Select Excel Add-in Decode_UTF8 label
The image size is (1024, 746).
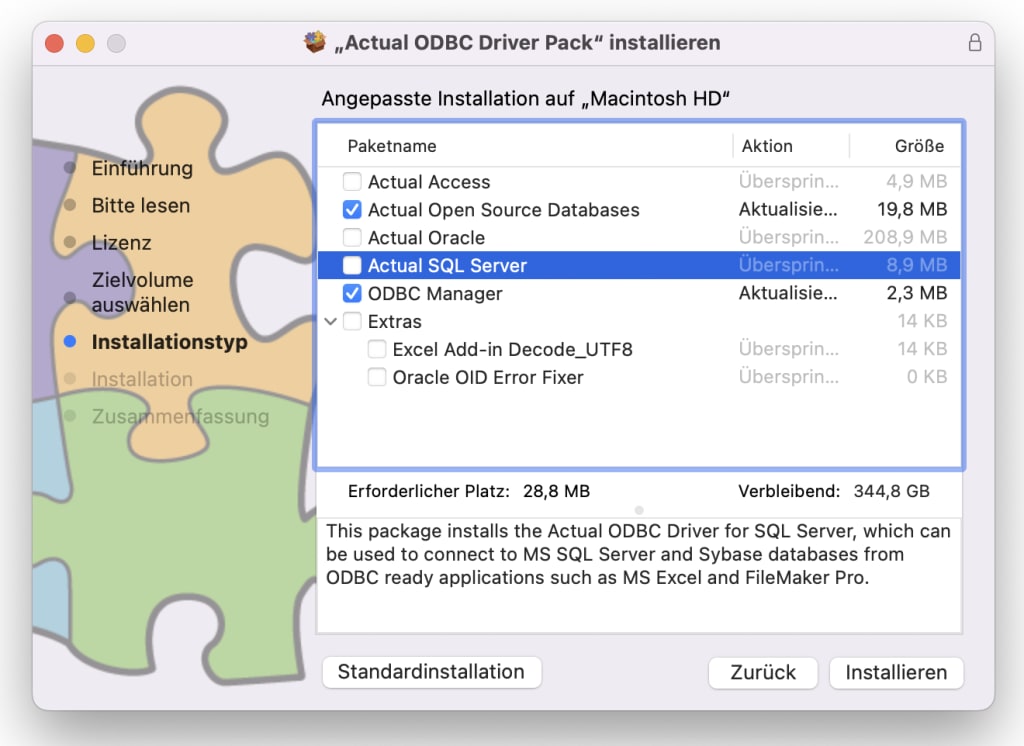click(513, 349)
